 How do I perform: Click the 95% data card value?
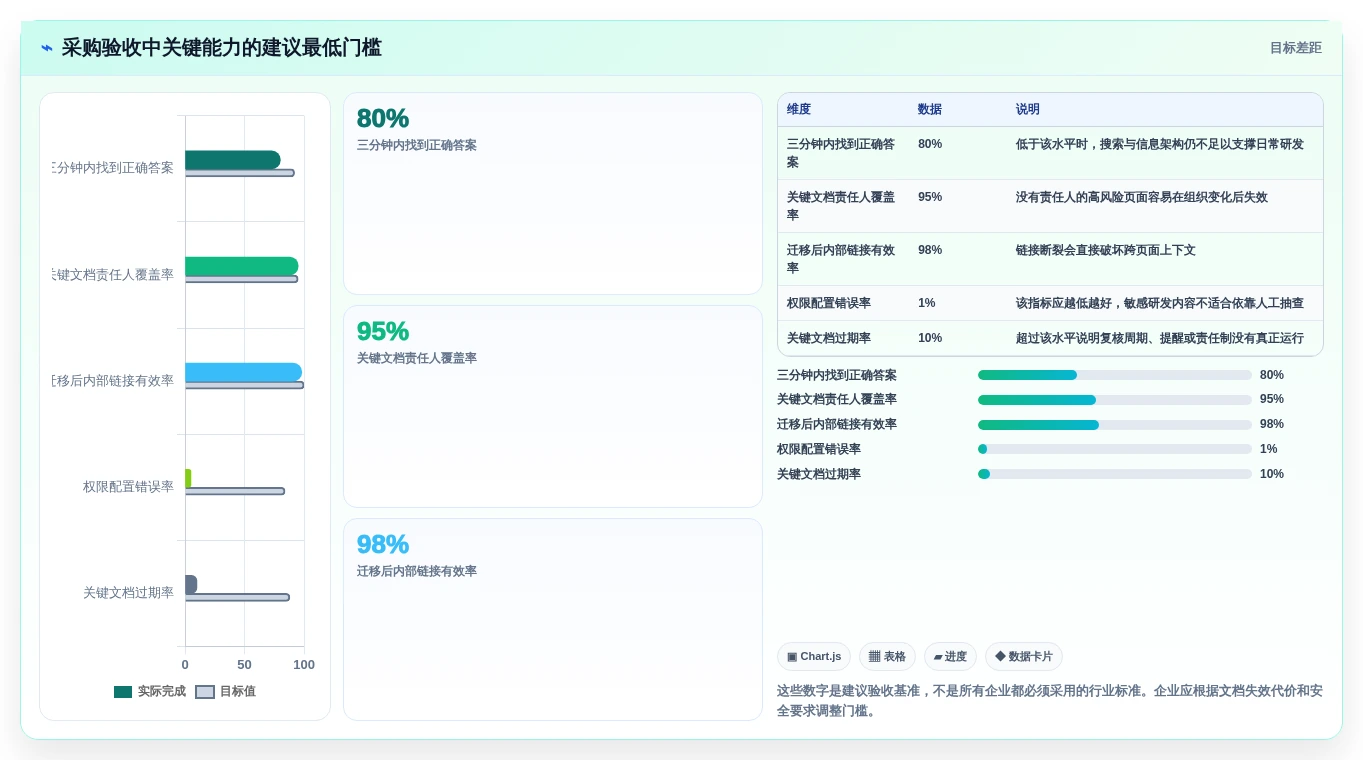[x=383, y=331]
